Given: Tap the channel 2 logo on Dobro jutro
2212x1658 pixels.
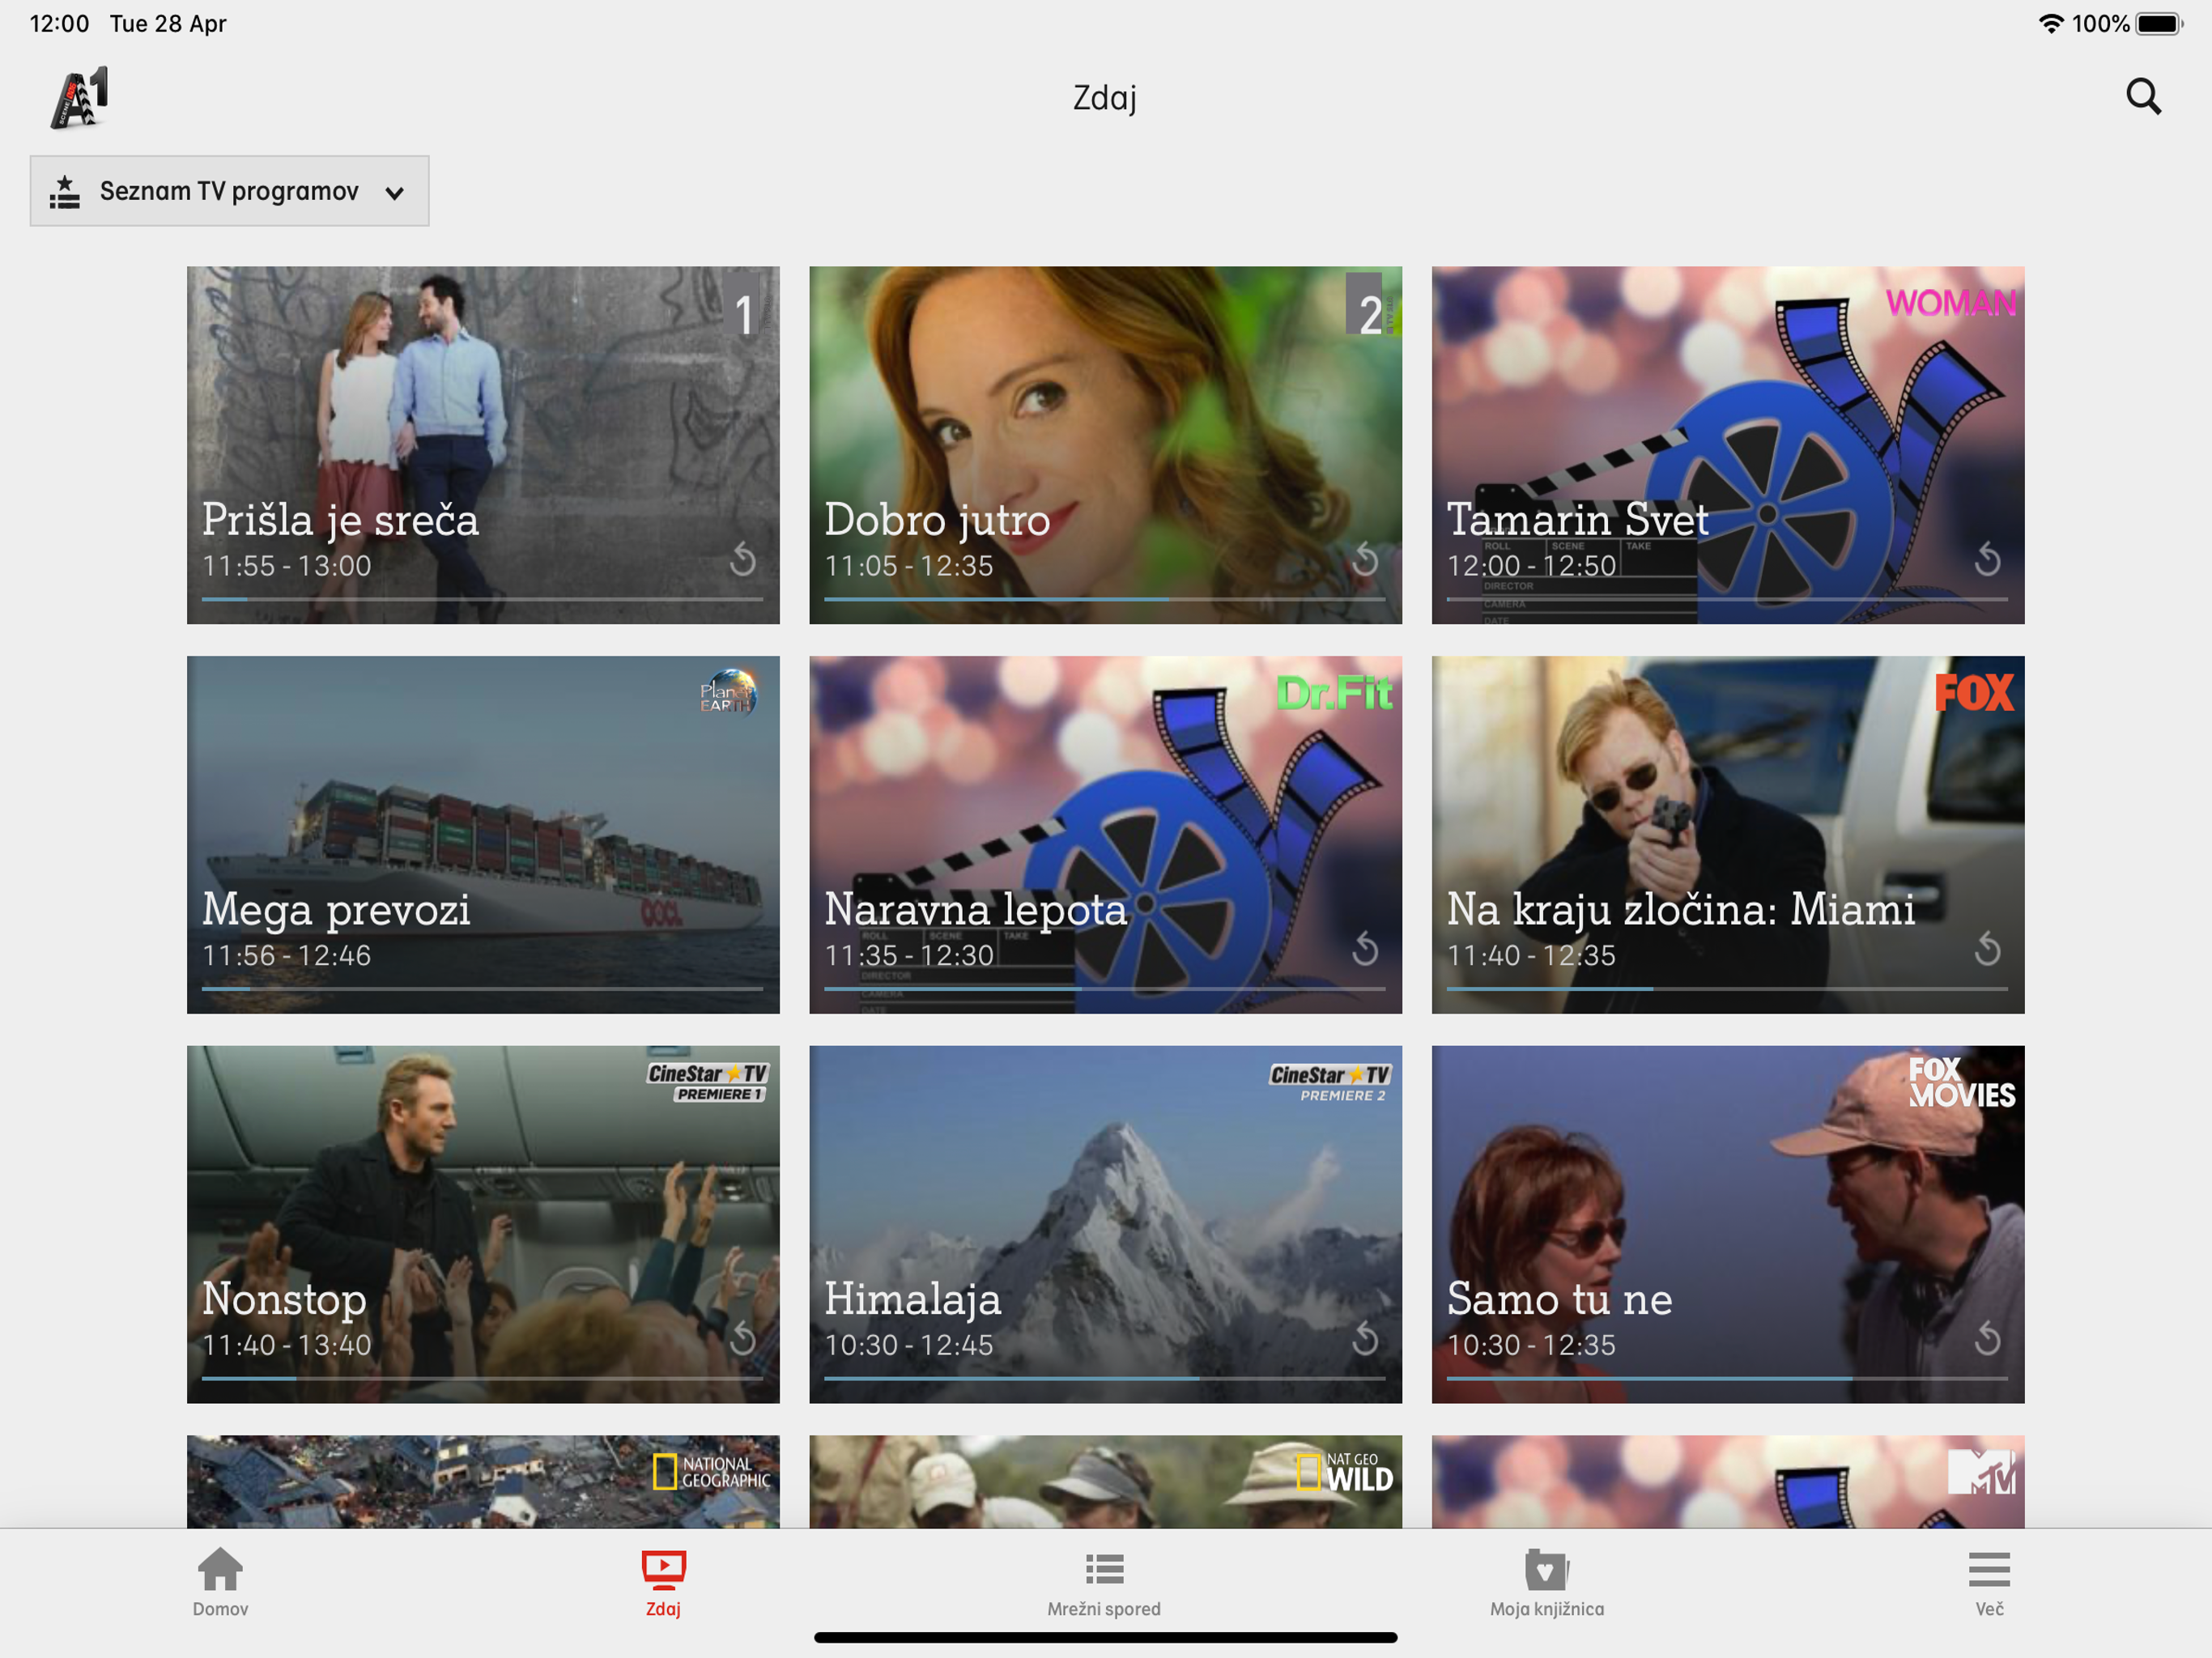Looking at the screenshot, I should pyautogui.click(x=1371, y=305).
